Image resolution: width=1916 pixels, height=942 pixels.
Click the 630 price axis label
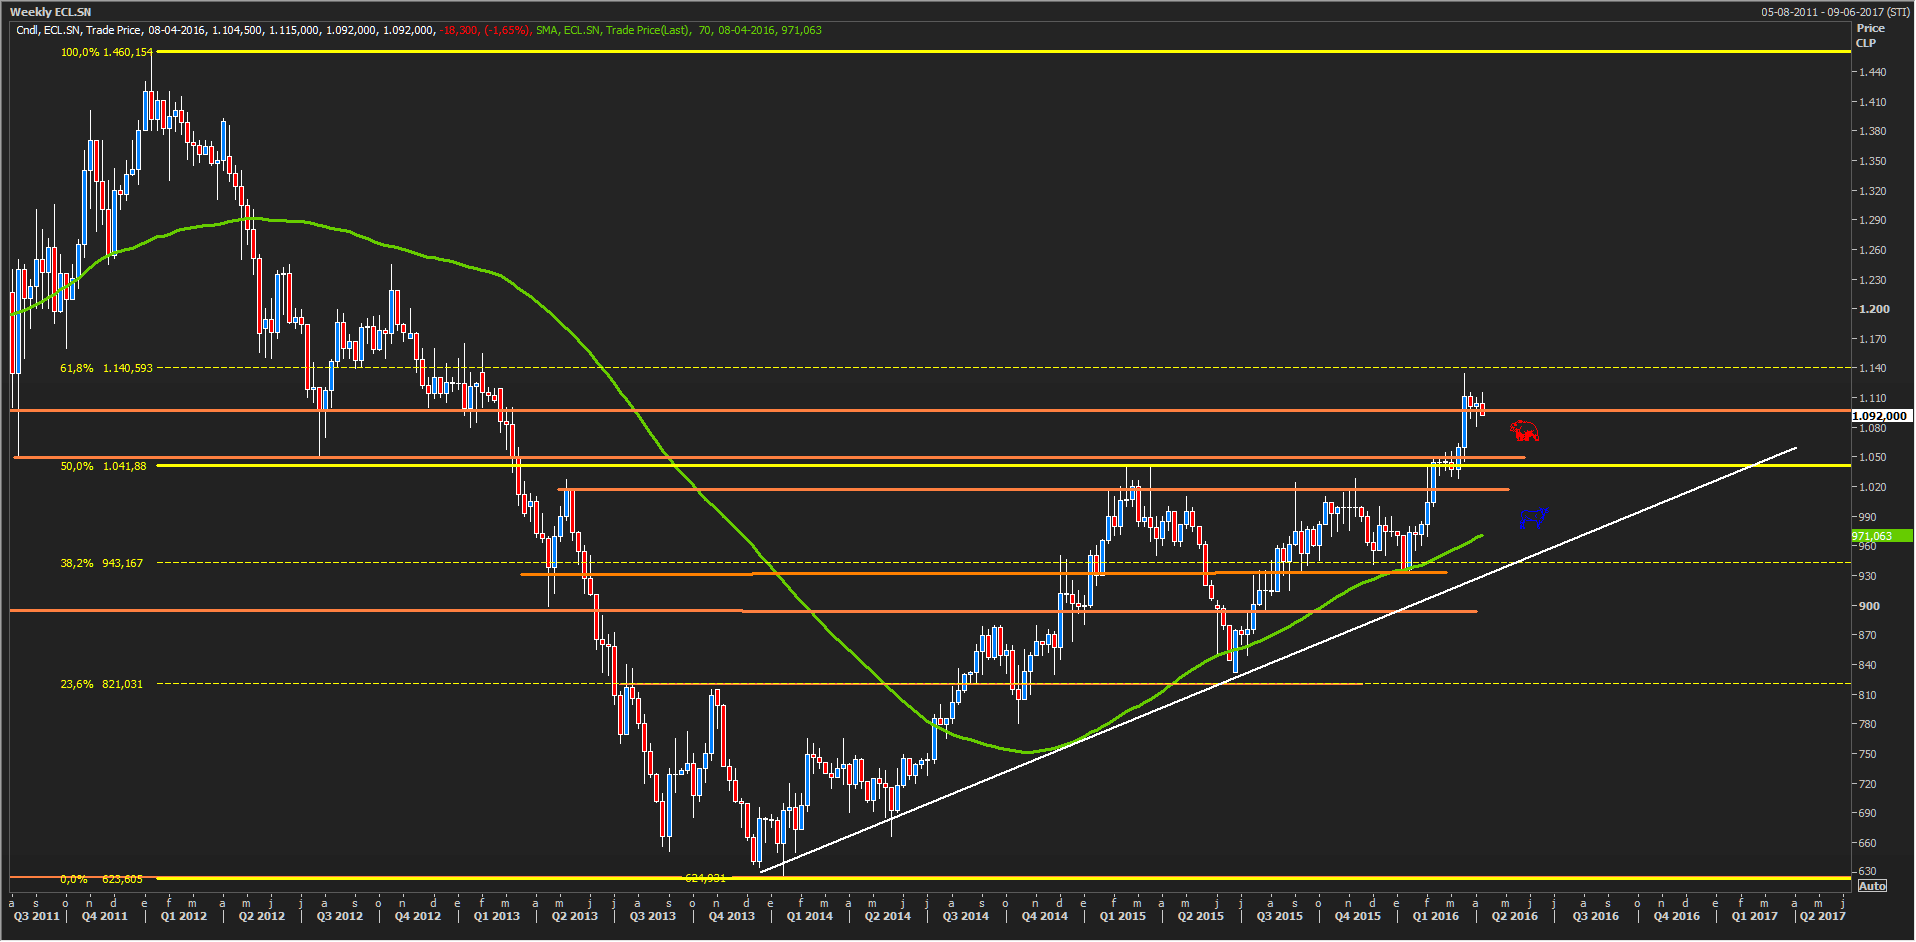[1868, 871]
